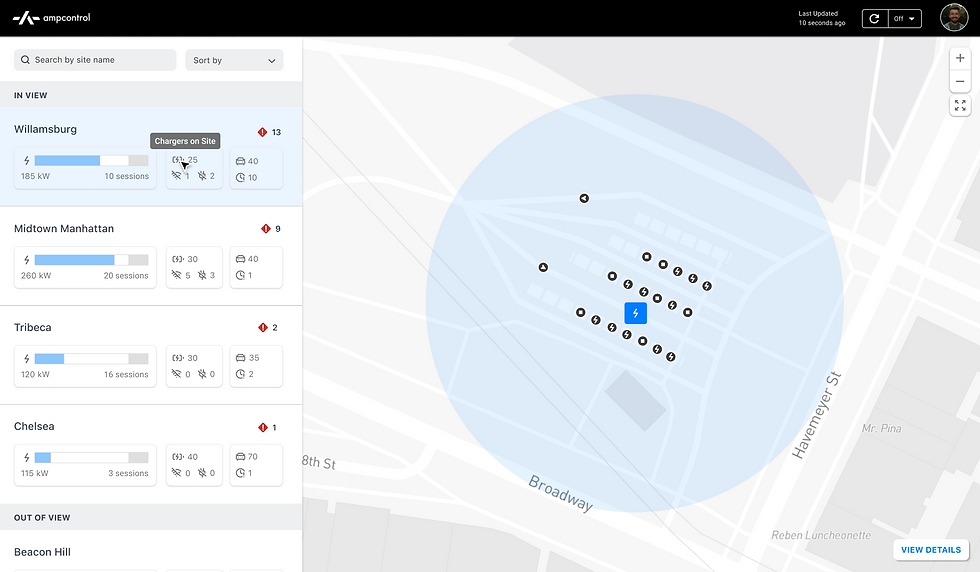
Task: Click the "10 sessions" label
Action: (x=127, y=176)
